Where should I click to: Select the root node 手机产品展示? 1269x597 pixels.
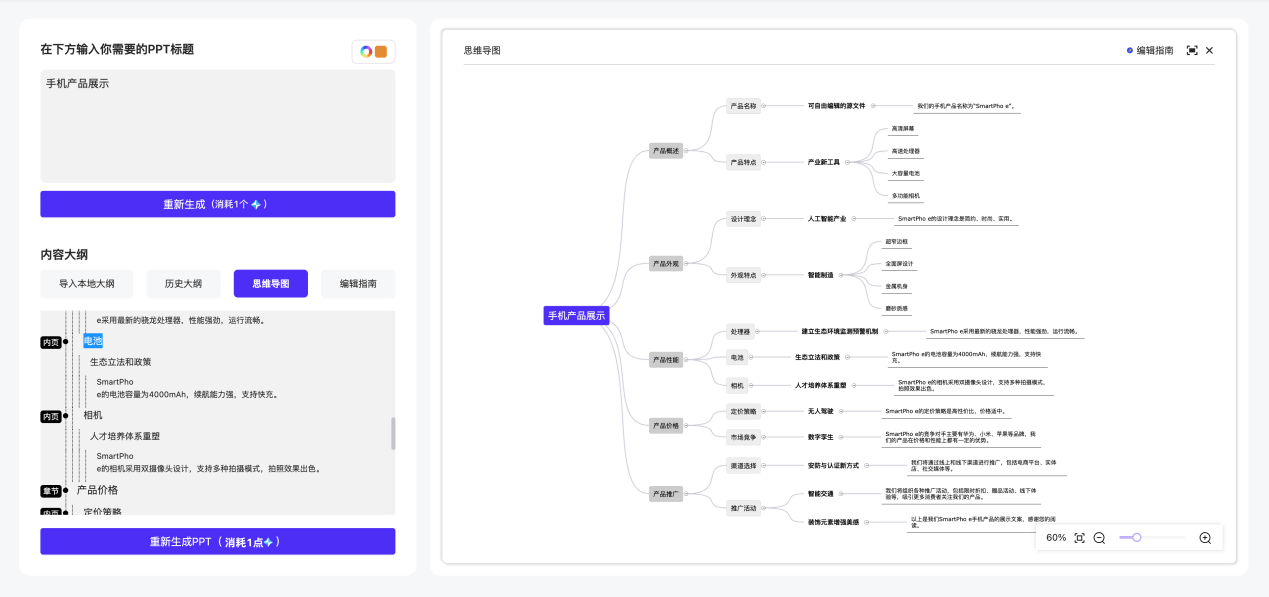pyautogui.click(x=577, y=314)
